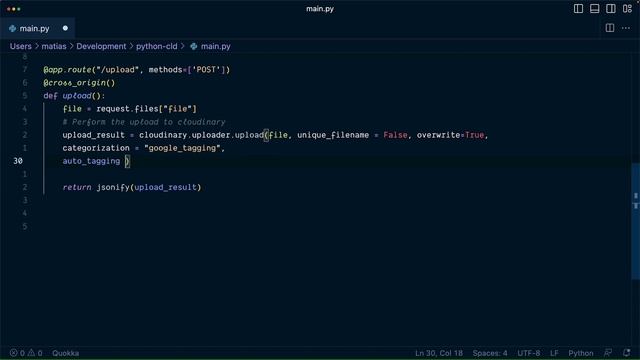Image resolution: width=640 pixels, height=360 pixels.
Task: Click the 'POST' method string
Action: [x=206, y=70]
